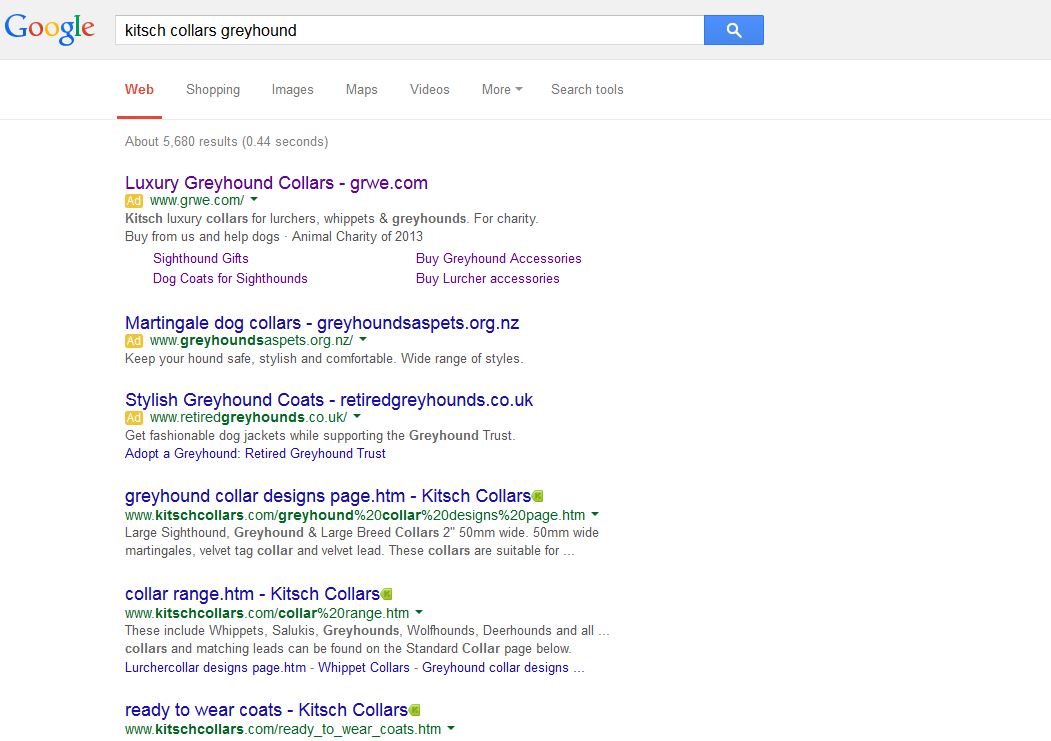Switch to the Shopping tab
The image size is (1051, 741).
click(213, 89)
